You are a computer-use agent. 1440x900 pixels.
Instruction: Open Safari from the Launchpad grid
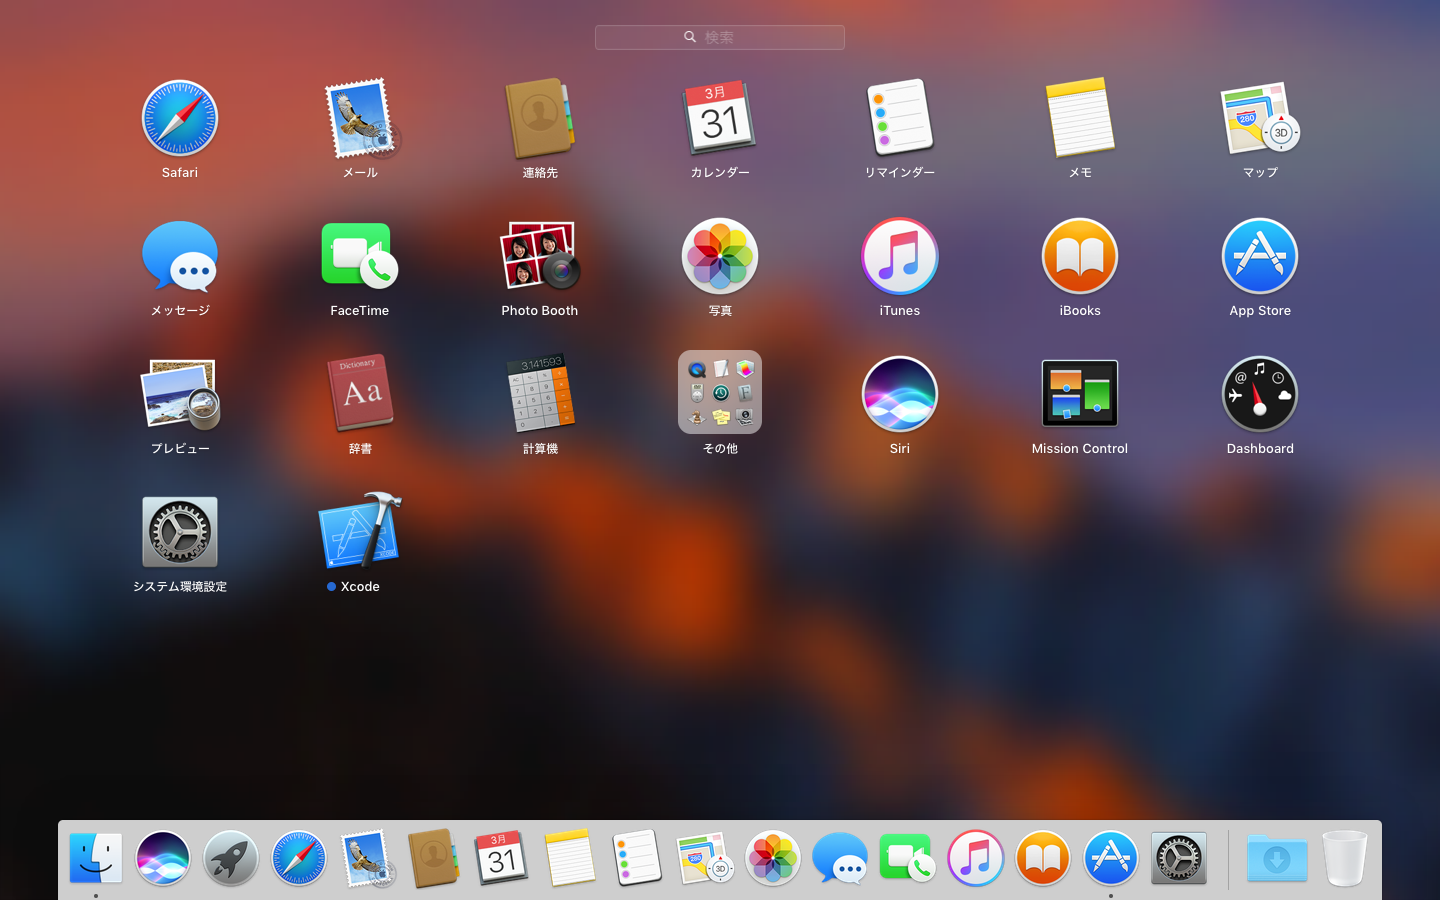pyautogui.click(x=180, y=119)
